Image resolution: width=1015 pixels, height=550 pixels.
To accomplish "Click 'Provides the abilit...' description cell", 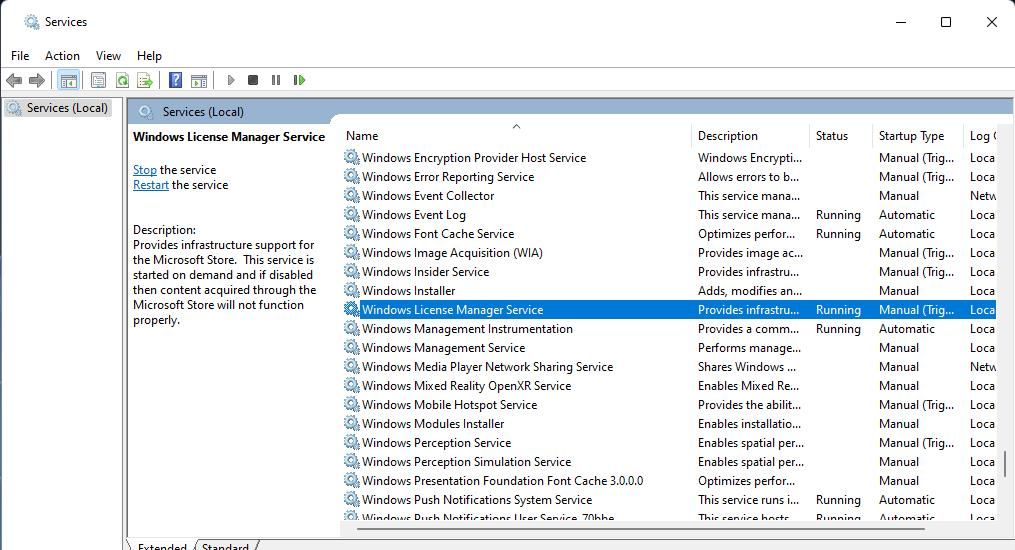I will [x=749, y=404].
